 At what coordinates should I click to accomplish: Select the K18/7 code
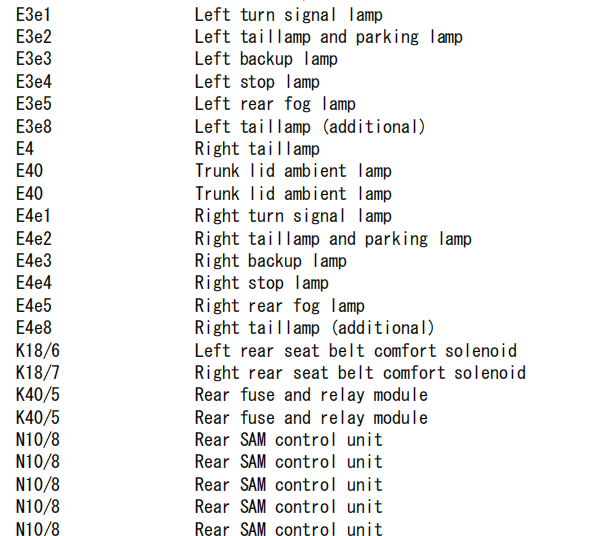click(x=38, y=373)
